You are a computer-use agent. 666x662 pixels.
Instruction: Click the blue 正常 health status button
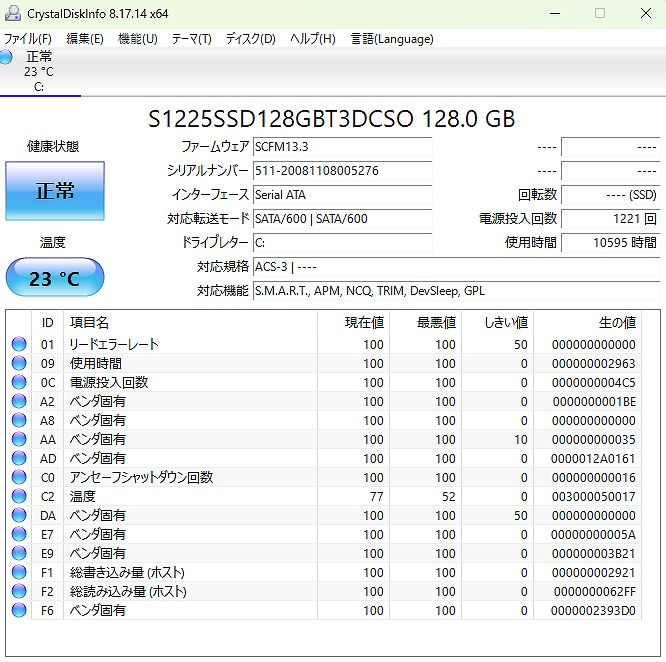click(55, 191)
